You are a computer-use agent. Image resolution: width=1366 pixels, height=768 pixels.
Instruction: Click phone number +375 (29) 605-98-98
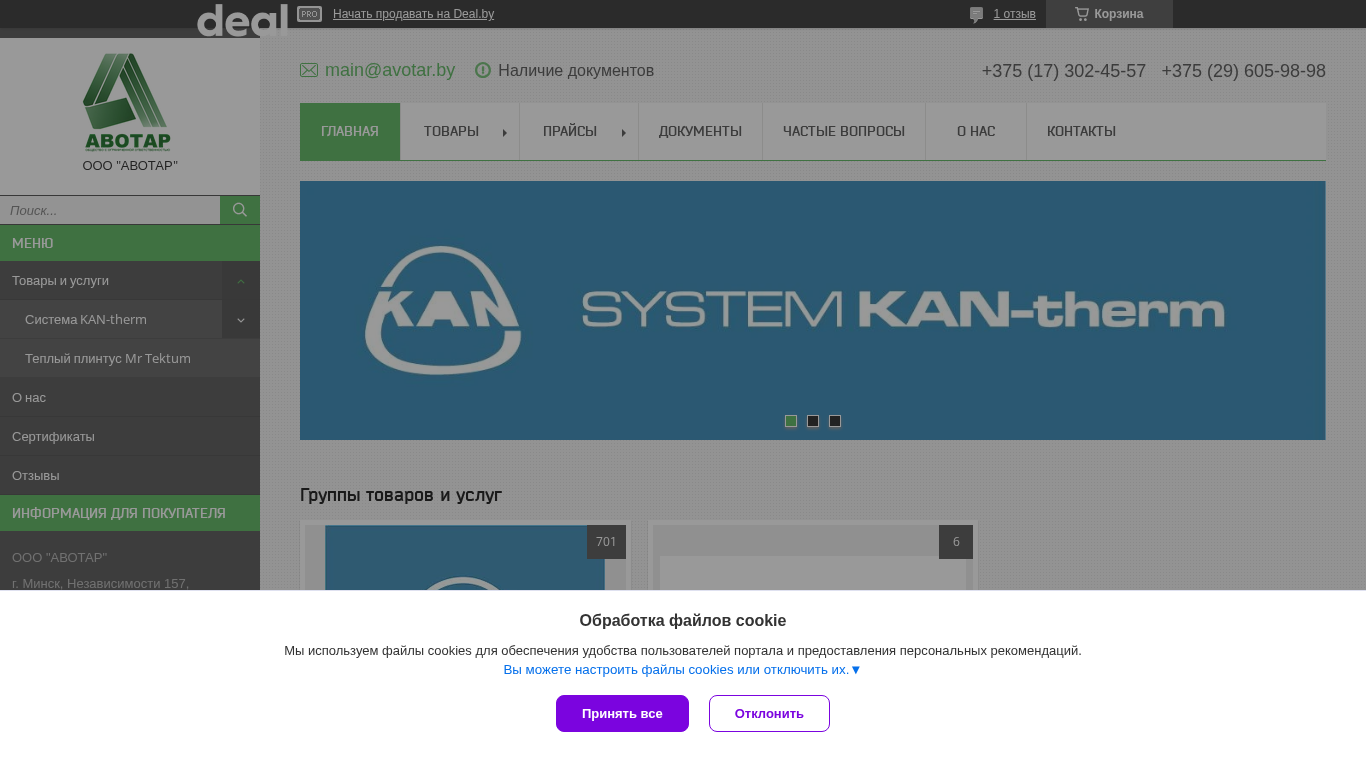pyautogui.click(x=1244, y=71)
